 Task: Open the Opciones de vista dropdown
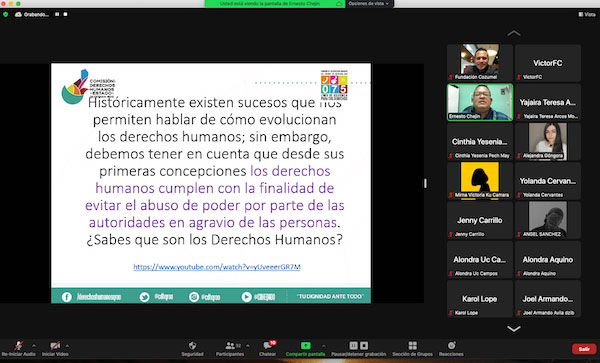tap(369, 3)
